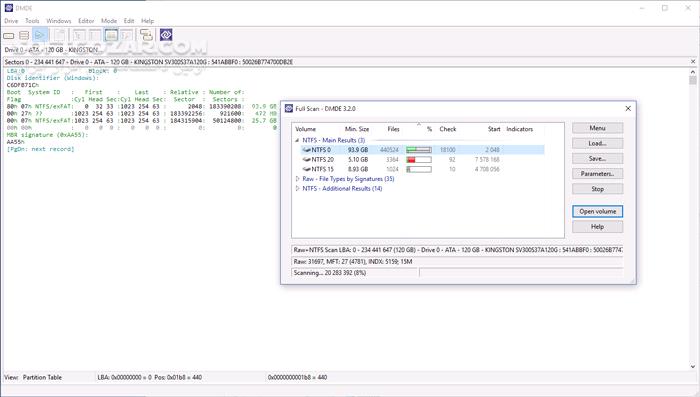Stop the running scan

(597, 189)
